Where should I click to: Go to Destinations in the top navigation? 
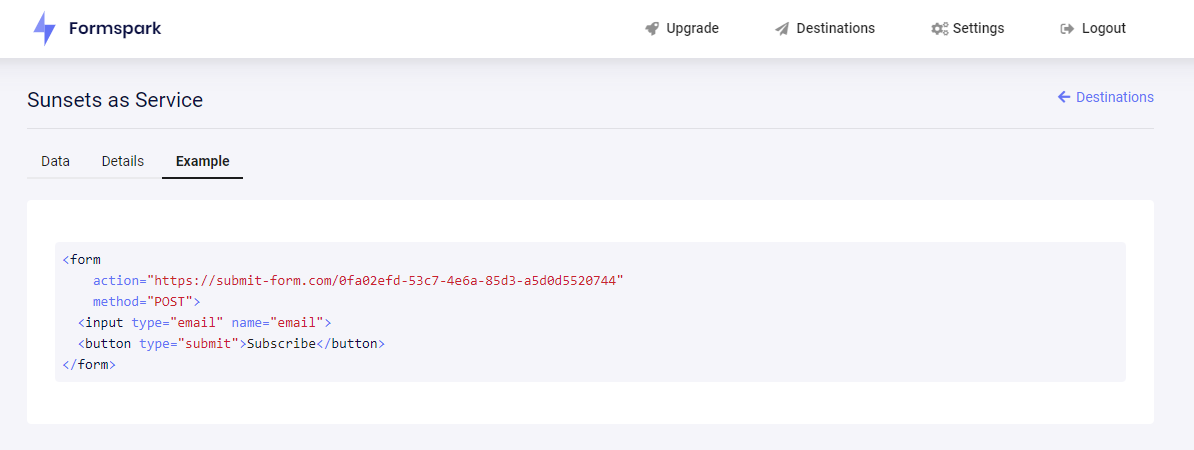tap(825, 29)
